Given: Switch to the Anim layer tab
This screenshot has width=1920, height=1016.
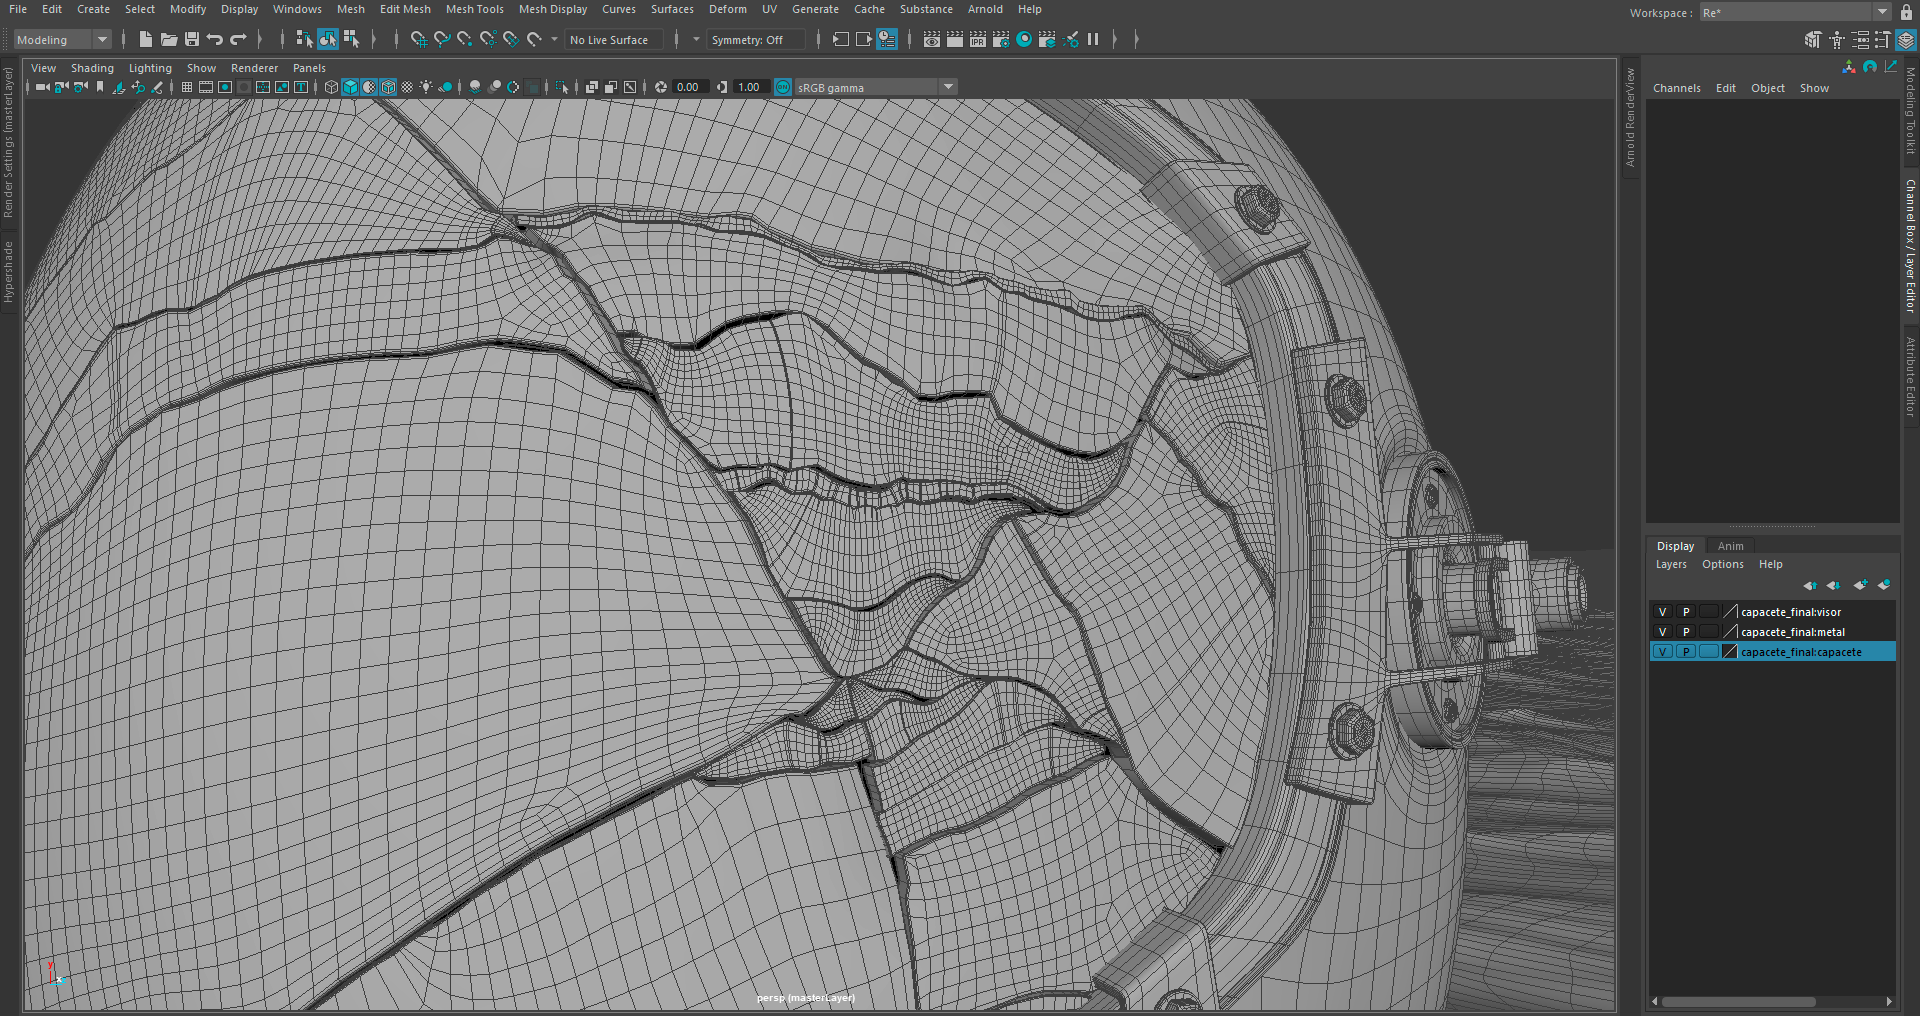Looking at the screenshot, I should pyautogui.click(x=1730, y=546).
